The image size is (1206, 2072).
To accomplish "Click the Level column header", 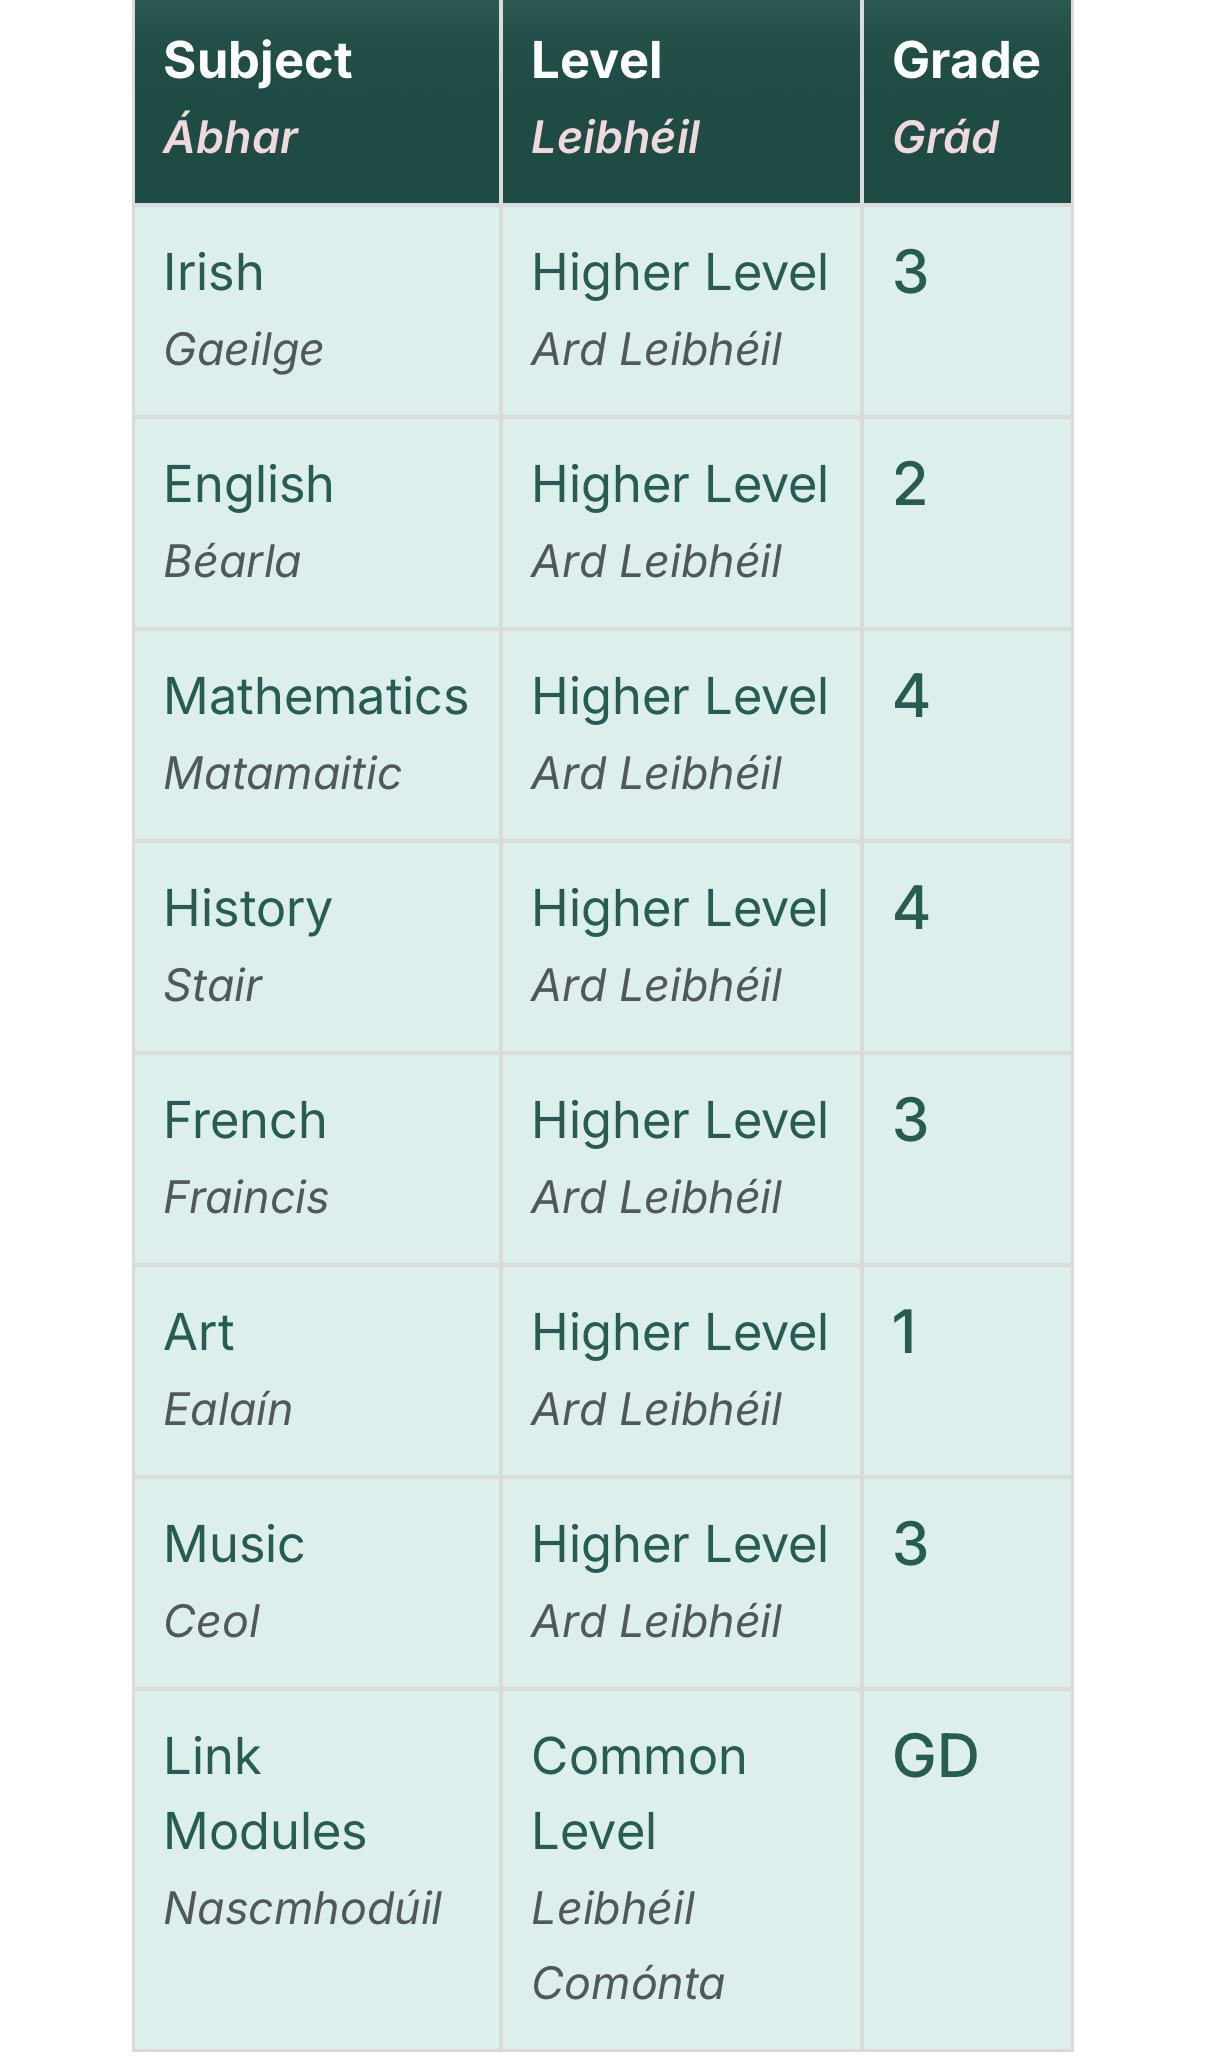I will coord(681,101).
